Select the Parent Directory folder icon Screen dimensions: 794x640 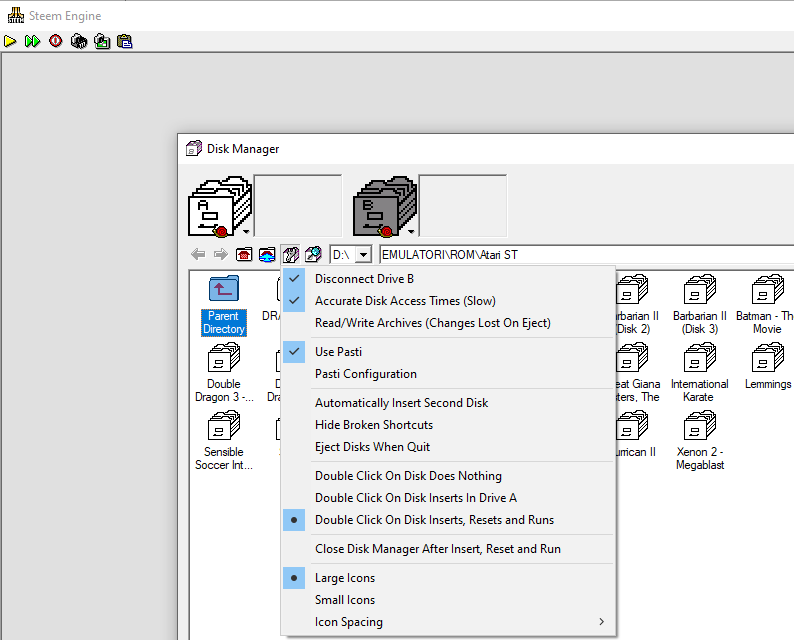224,289
